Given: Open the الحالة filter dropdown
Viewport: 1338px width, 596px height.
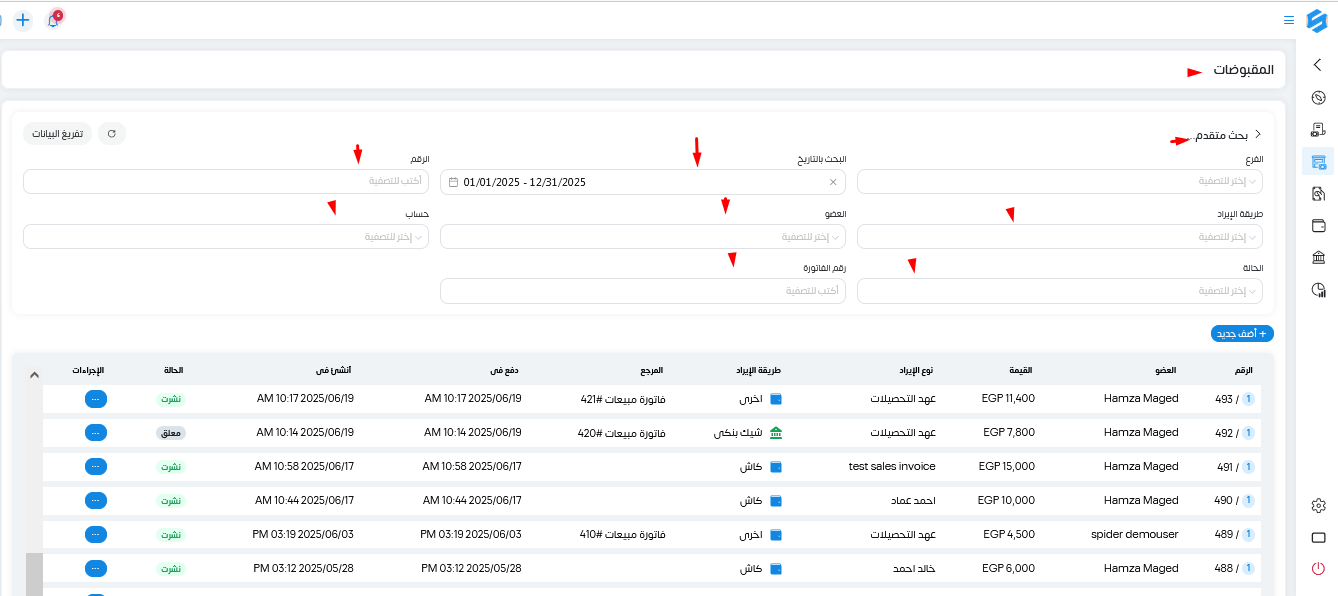Looking at the screenshot, I should (x=1060, y=291).
